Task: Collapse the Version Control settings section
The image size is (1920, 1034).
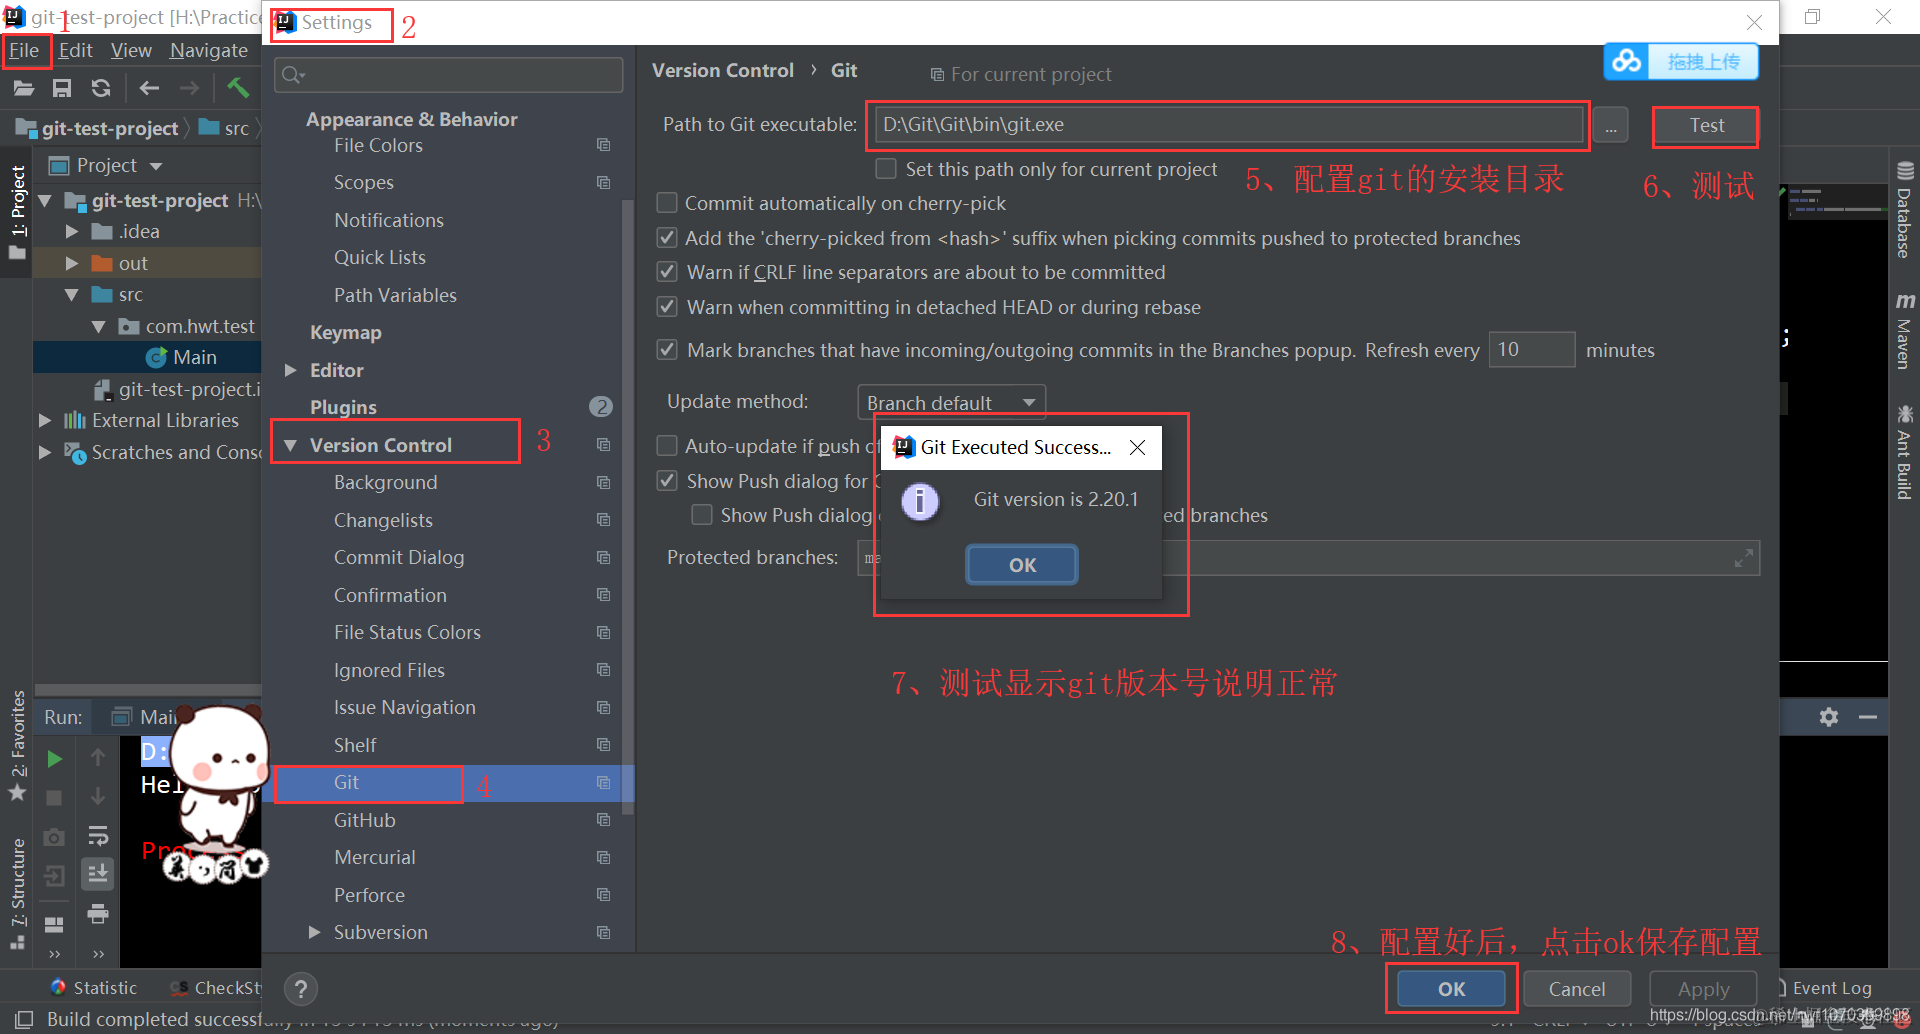Action: [290, 445]
